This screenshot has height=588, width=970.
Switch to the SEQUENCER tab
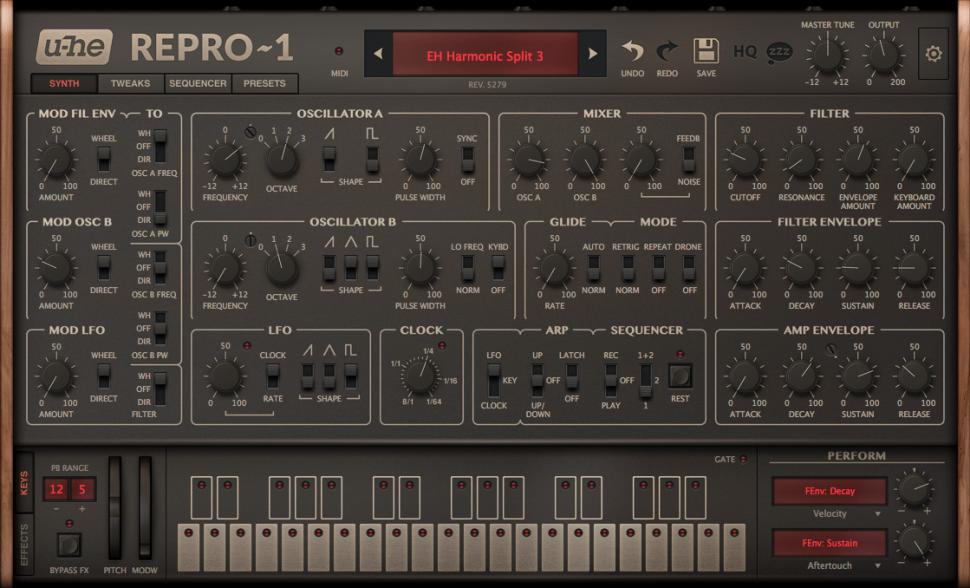pos(197,84)
